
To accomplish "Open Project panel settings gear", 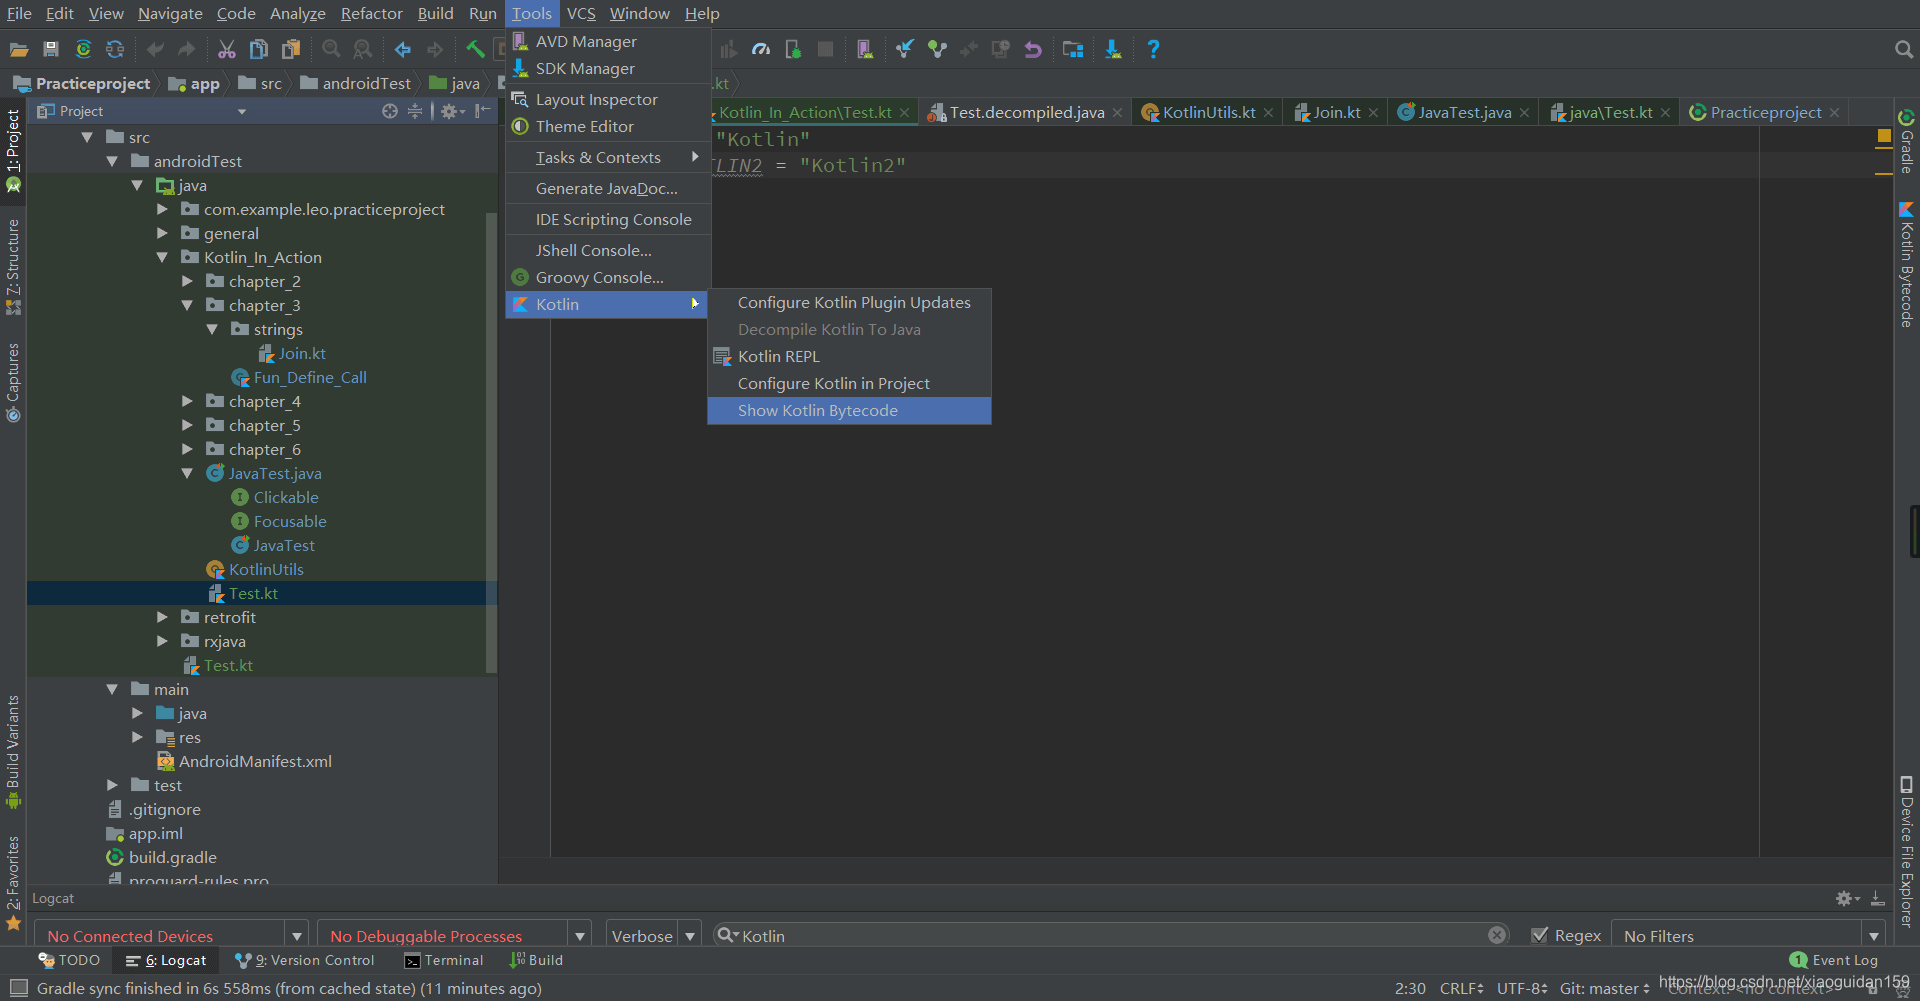I will 451,111.
